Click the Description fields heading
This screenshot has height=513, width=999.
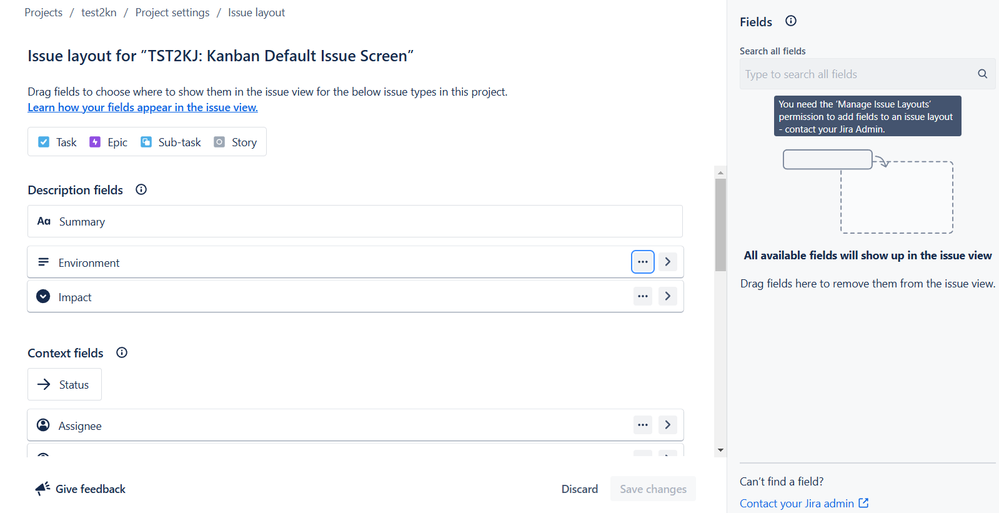tap(75, 190)
